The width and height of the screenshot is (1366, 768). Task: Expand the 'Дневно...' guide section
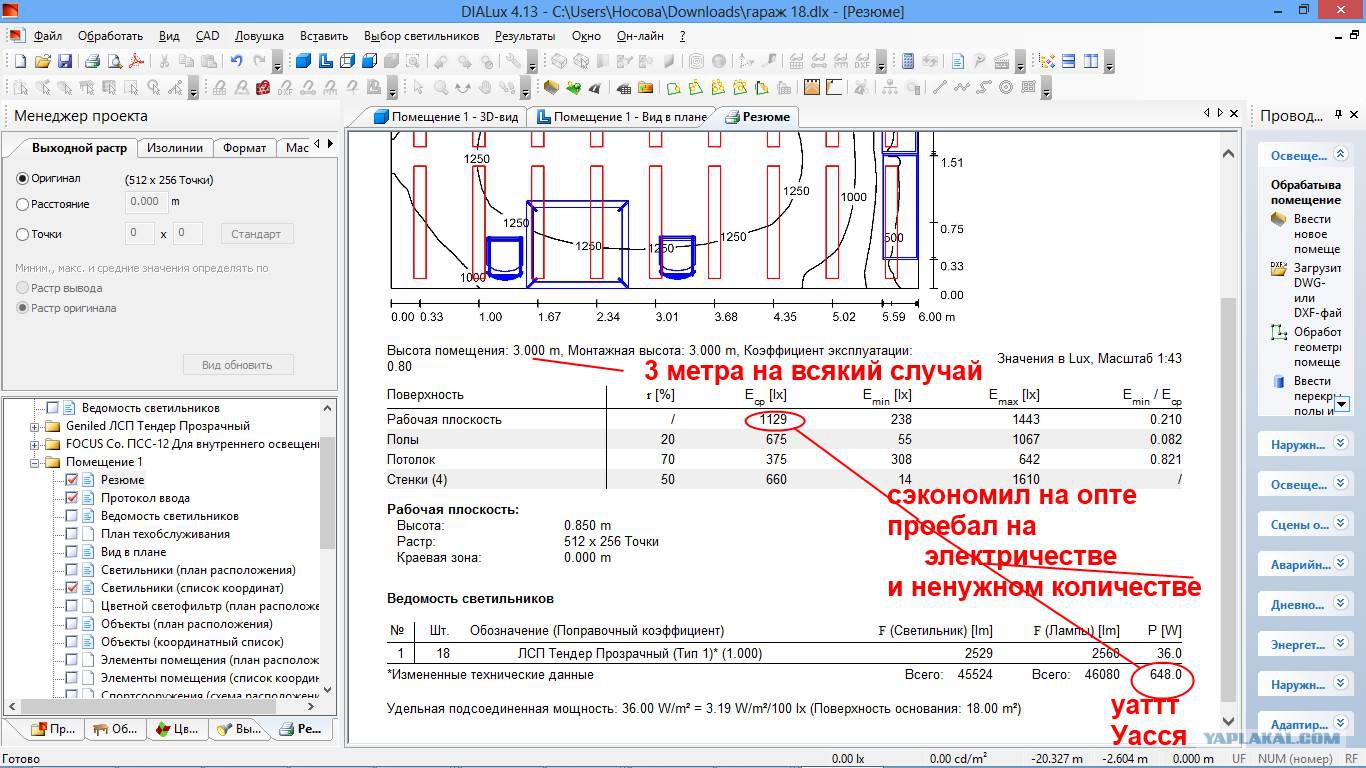[x=1341, y=604]
